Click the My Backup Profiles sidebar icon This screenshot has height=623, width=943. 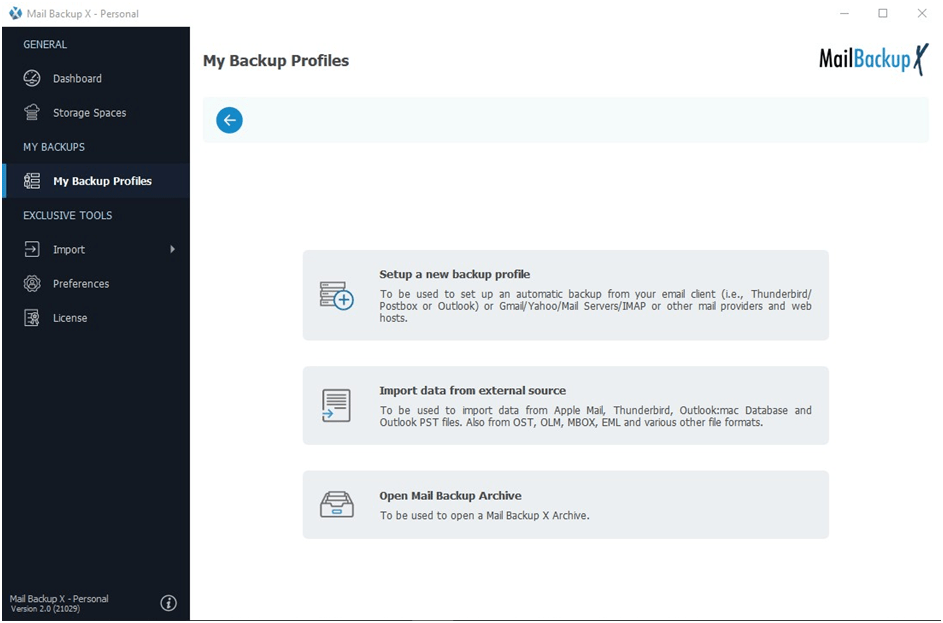(31, 181)
